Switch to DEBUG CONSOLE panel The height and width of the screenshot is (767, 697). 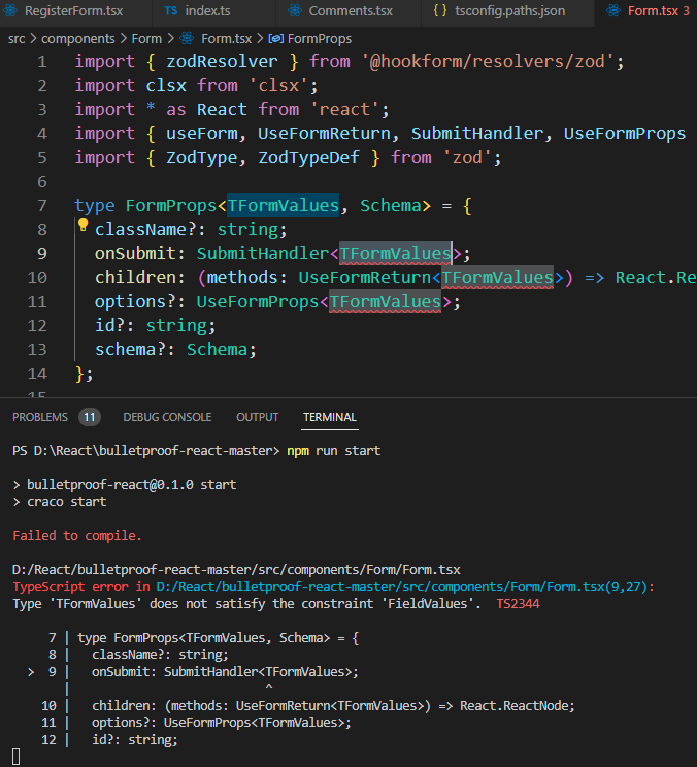[167, 417]
